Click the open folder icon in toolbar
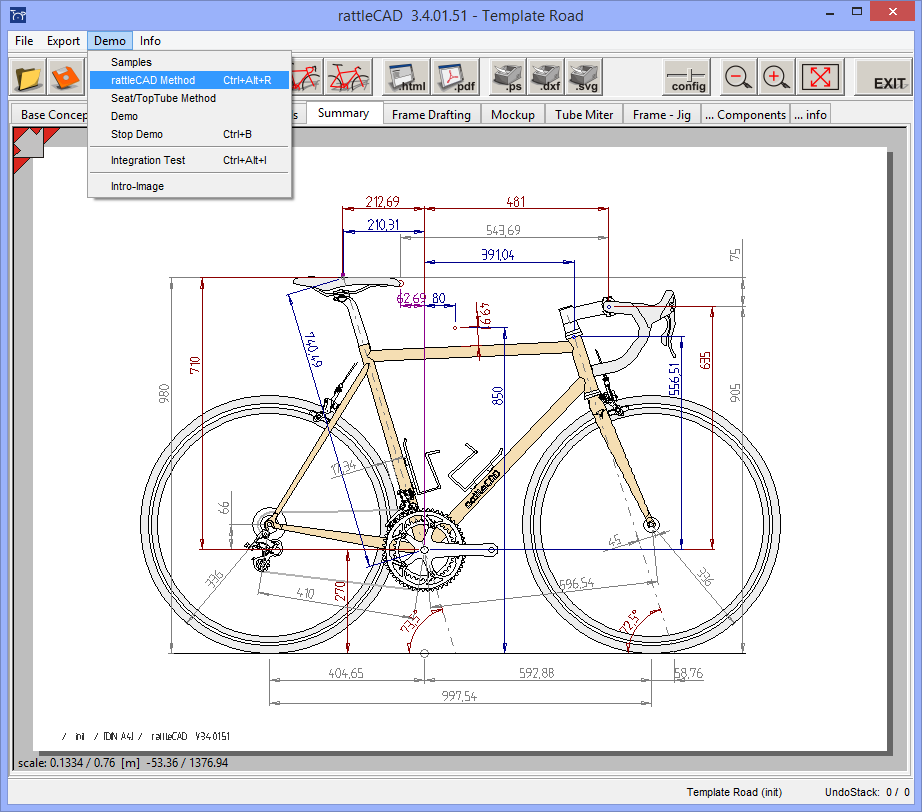The height and width of the screenshot is (812, 922). coord(27,77)
